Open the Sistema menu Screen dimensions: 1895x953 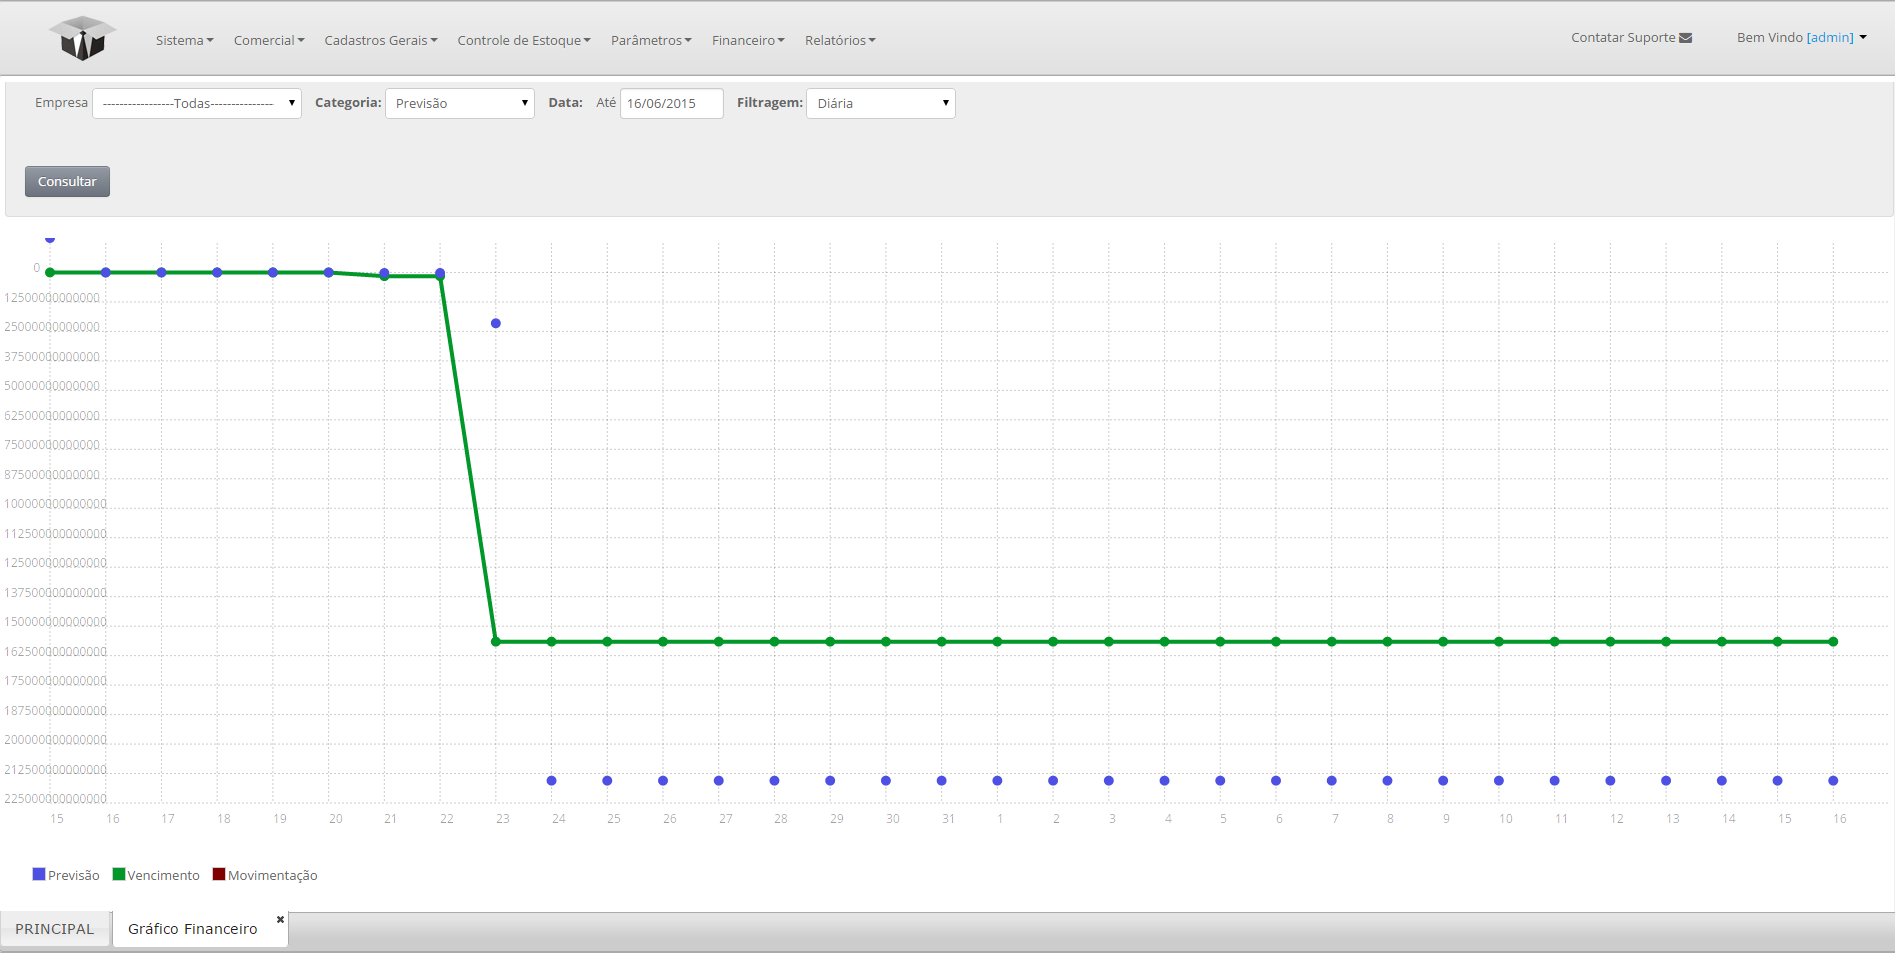pos(184,40)
